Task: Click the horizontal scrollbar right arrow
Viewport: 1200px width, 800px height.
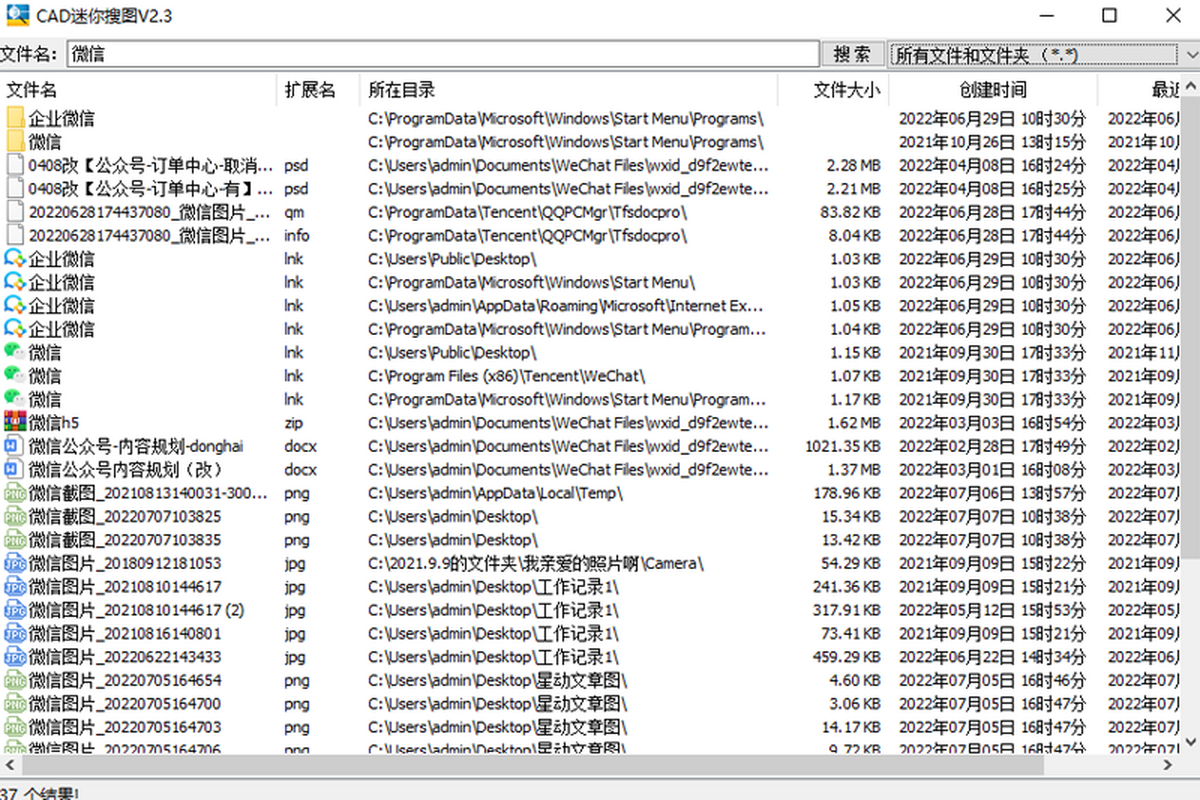Action: click(x=1166, y=765)
